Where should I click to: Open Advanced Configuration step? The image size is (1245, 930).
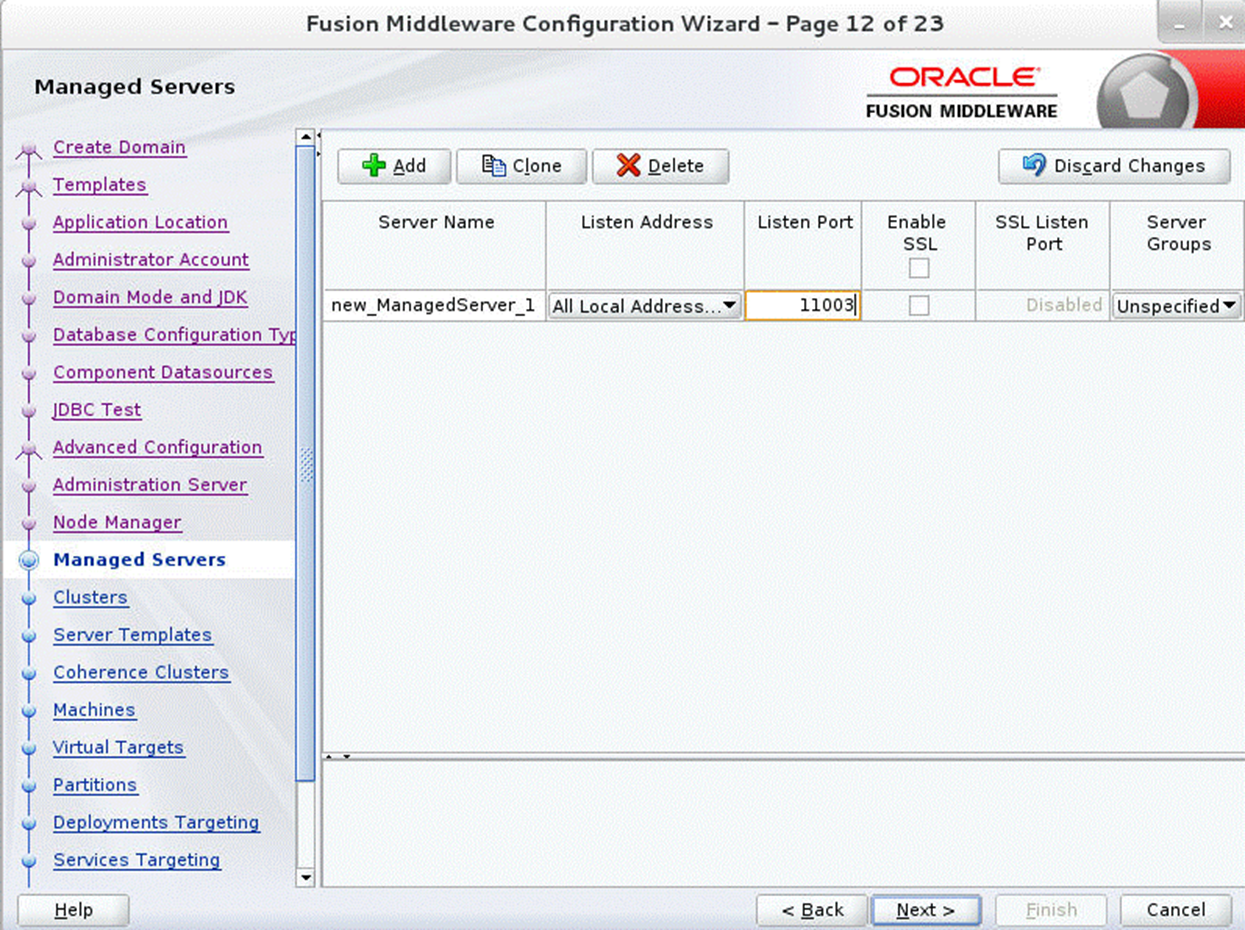point(158,447)
